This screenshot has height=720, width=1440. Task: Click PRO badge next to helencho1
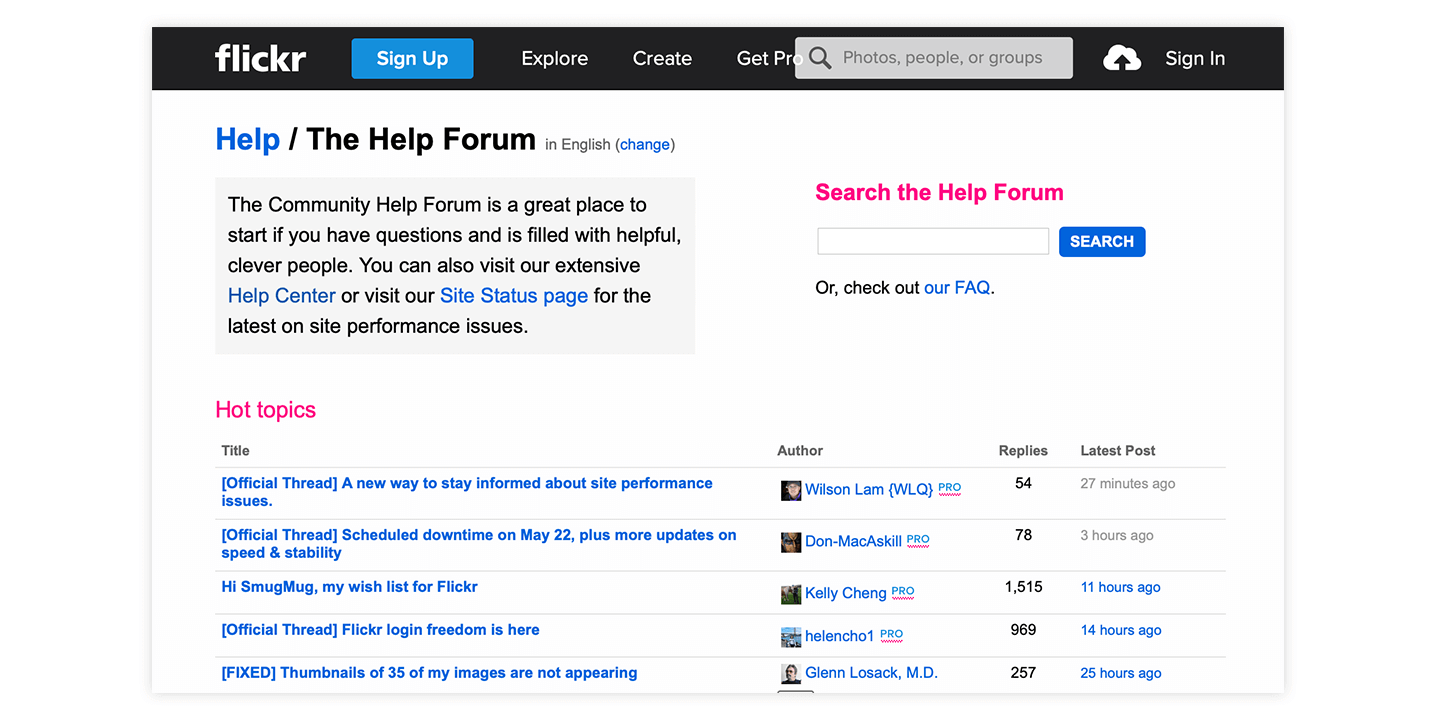(892, 635)
